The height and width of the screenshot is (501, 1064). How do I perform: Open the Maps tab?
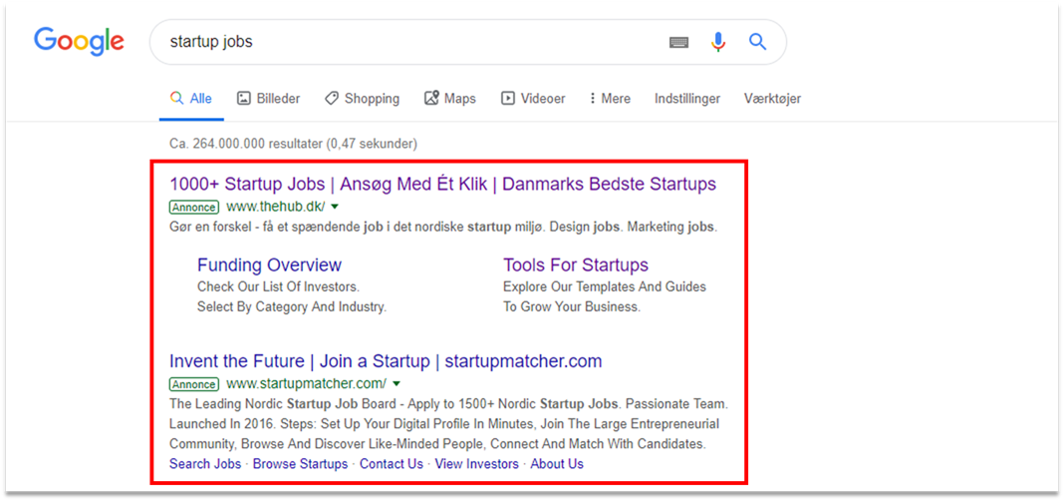450,98
